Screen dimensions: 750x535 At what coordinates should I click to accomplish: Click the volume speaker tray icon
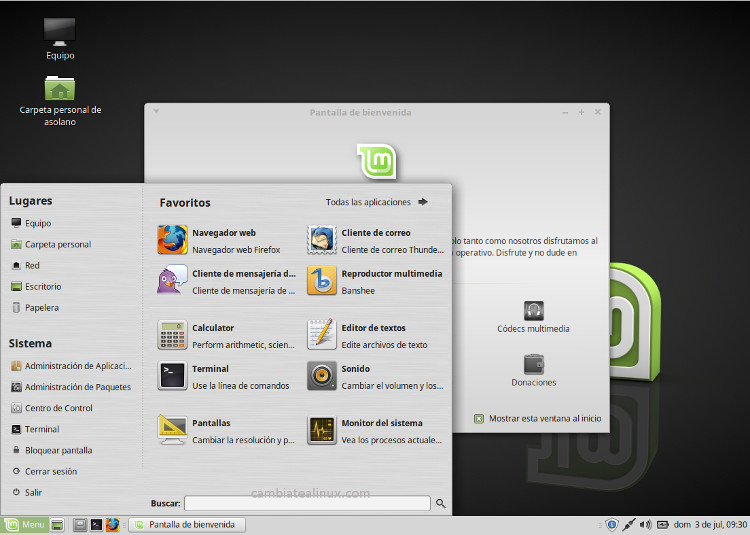(645, 525)
